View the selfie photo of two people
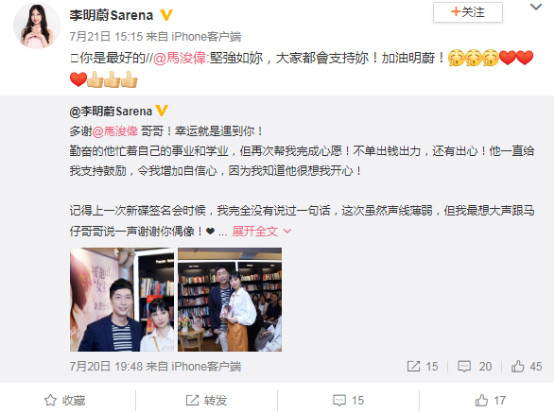Screen dimensions: 554x413 [x=122, y=300]
